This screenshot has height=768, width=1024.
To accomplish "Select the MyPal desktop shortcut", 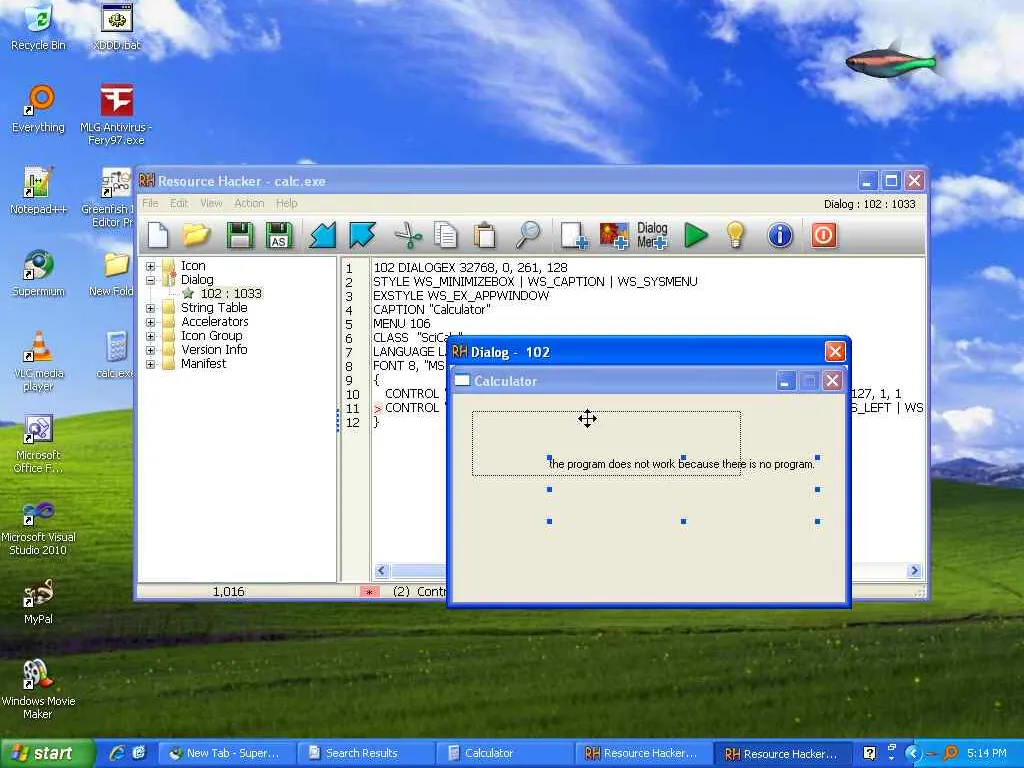I will 38,601.
